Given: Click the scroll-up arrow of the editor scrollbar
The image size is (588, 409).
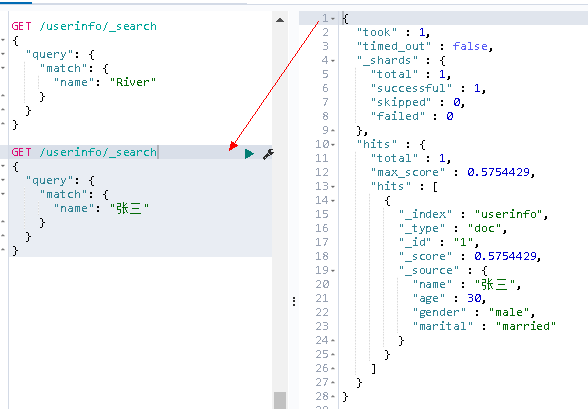Looking at the screenshot, I should tap(280, 20).
